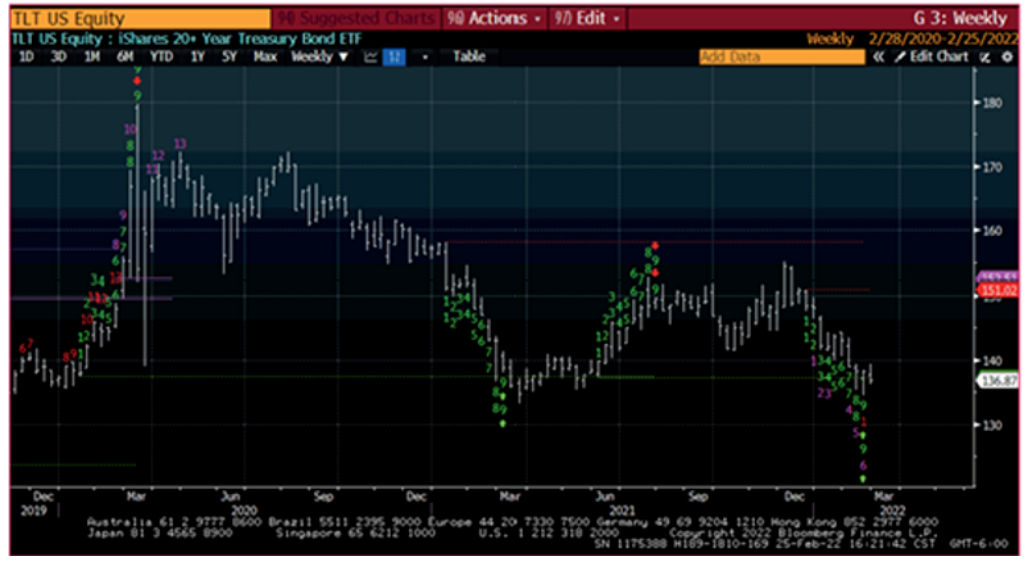The image size is (1027, 568).
Task: Click the 180 price axis label
Action: [x=992, y=103]
